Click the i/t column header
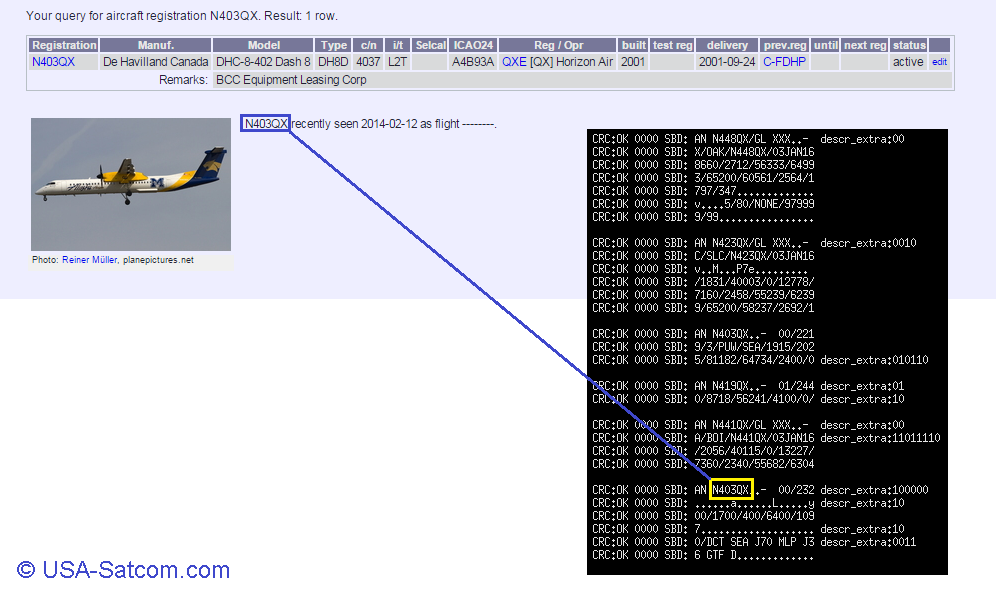The width and height of the screenshot is (996, 607). coord(398,45)
